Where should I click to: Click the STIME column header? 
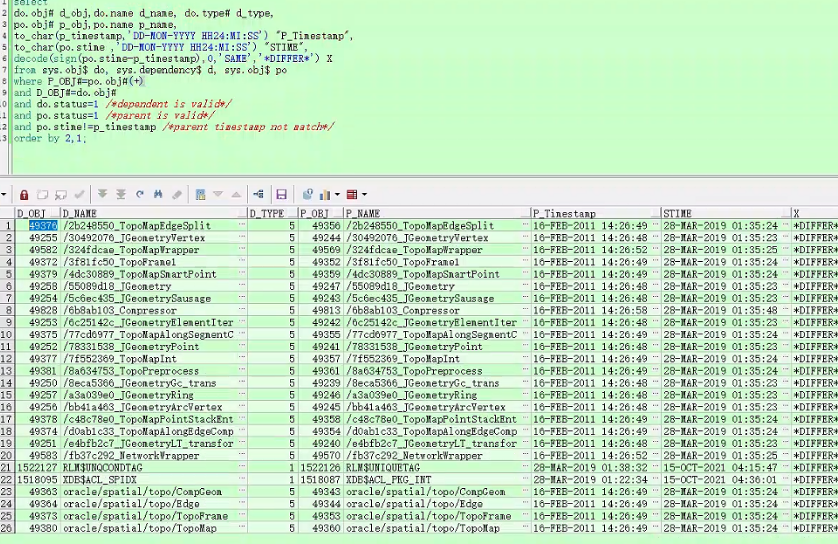pos(726,213)
